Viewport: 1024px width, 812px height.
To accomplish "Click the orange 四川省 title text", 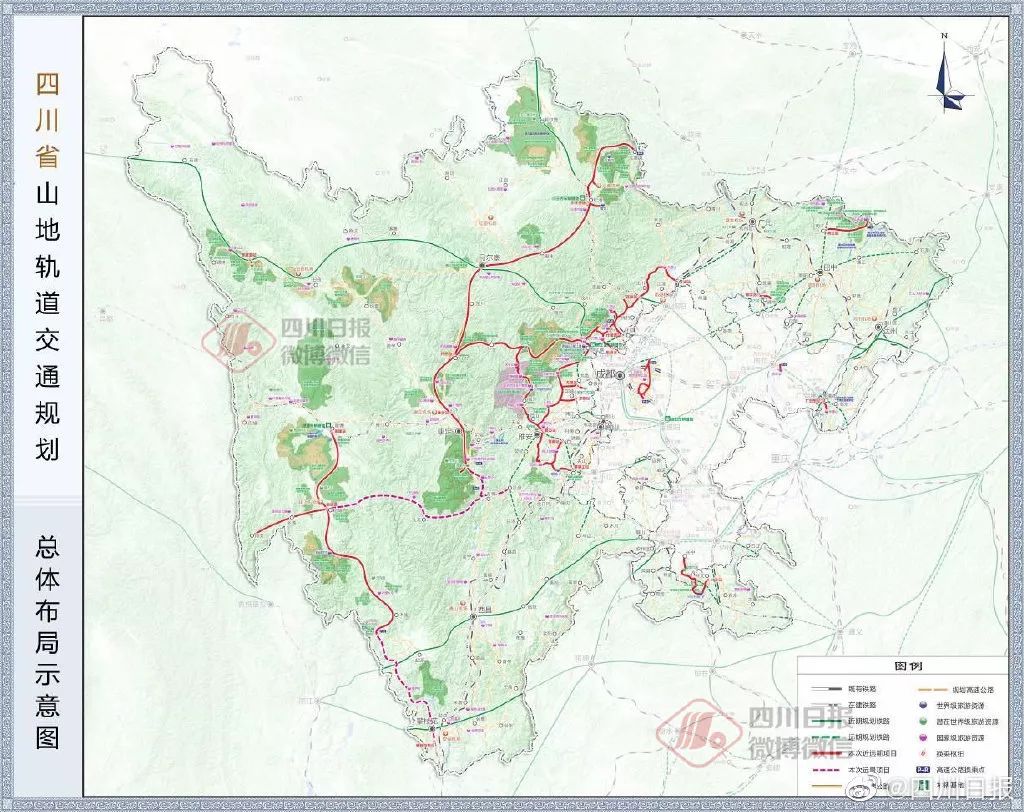I will click(48, 122).
